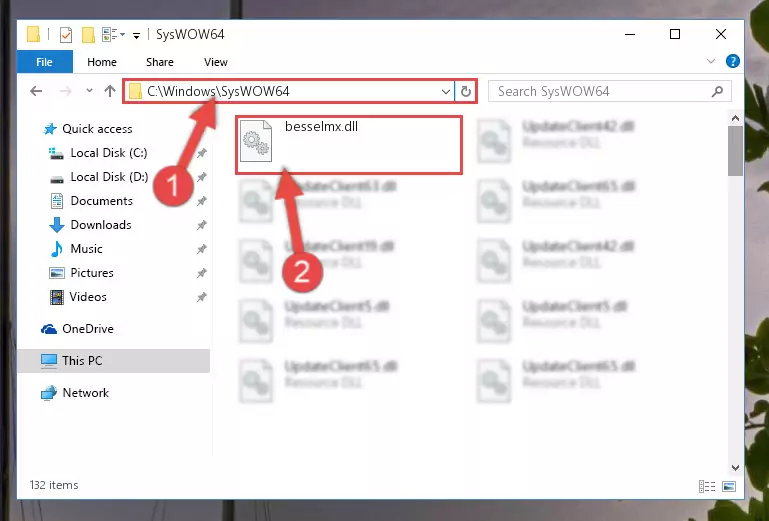Viewport: 769px width, 521px height.
Task: Select OneDrive in the navigation pane
Action: 77,329
